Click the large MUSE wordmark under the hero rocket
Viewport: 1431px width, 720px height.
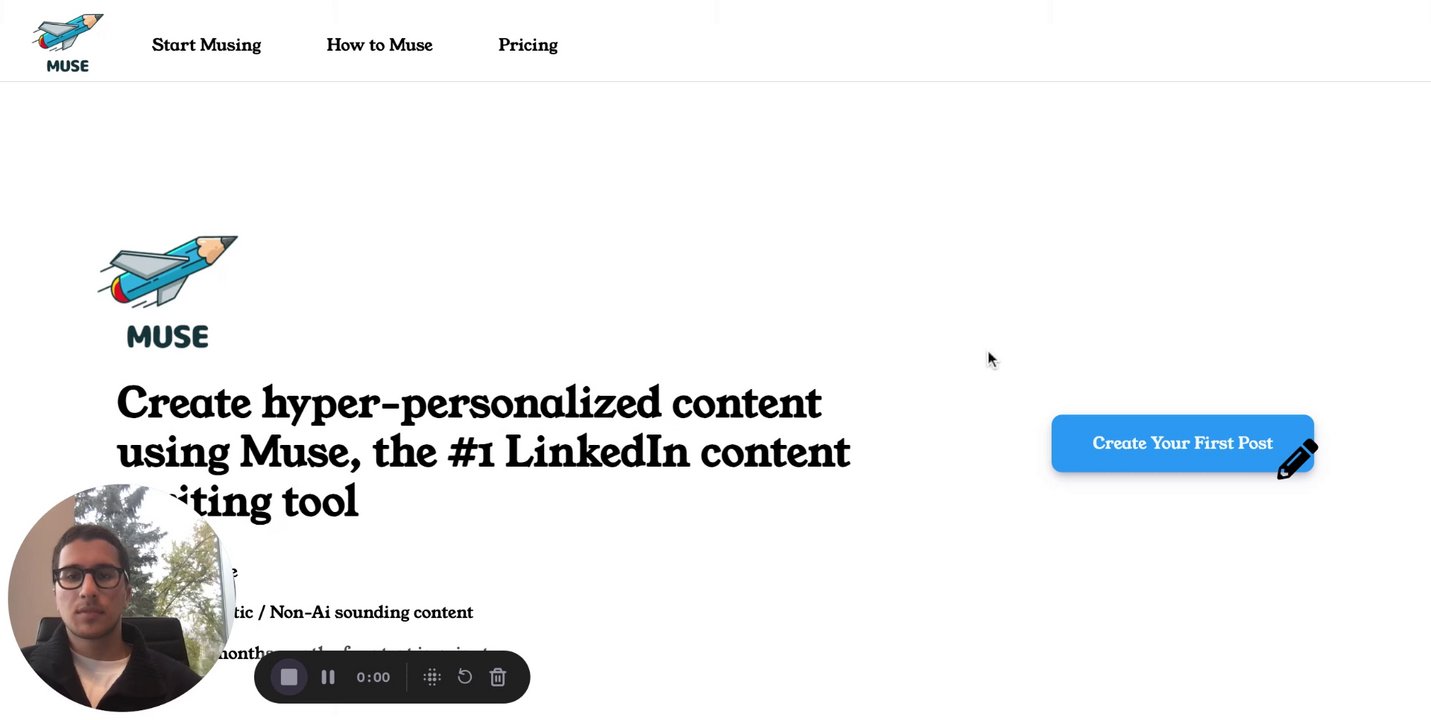[168, 337]
